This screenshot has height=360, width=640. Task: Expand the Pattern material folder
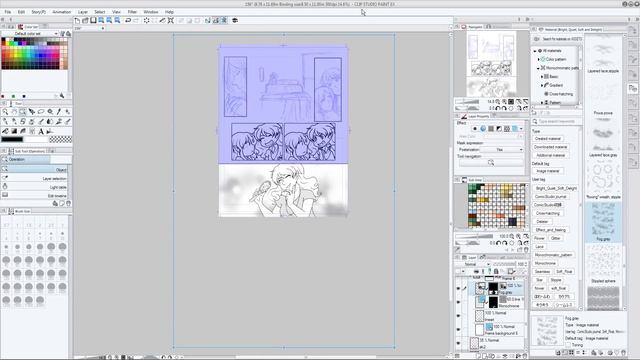(542, 103)
